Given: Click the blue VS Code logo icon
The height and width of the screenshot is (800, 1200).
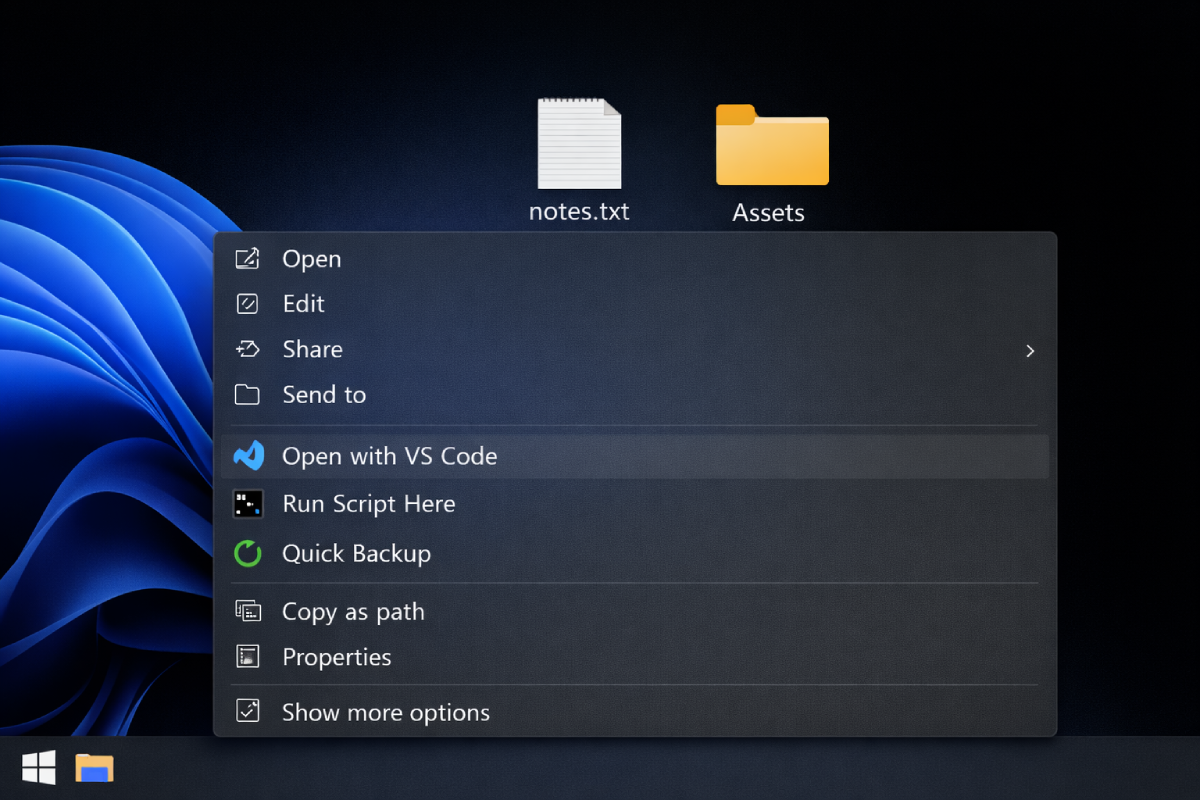Looking at the screenshot, I should 248,456.
